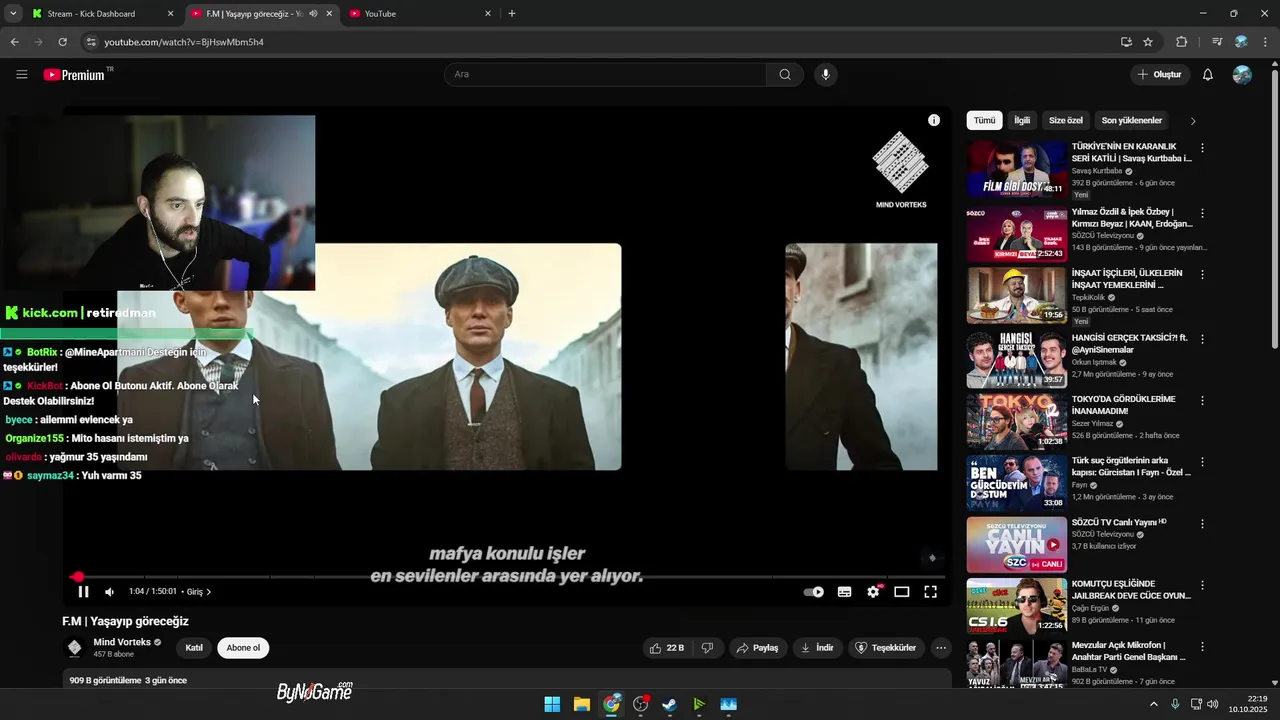Open options for Hangisi Gerçek Taksici video
The image size is (1280, 720).
(1202, 339)
